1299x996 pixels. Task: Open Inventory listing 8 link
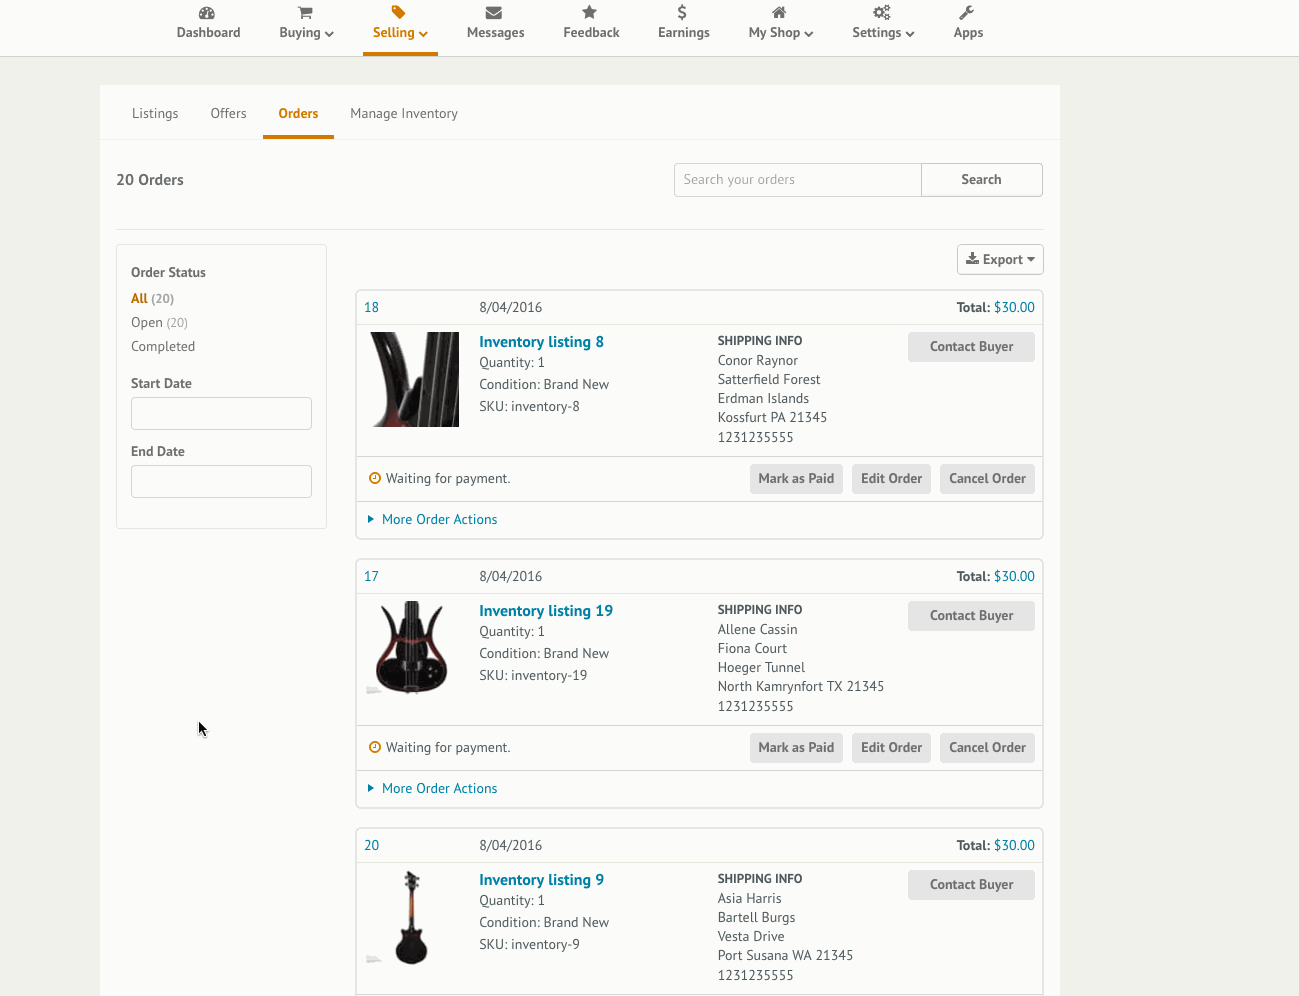541,342
